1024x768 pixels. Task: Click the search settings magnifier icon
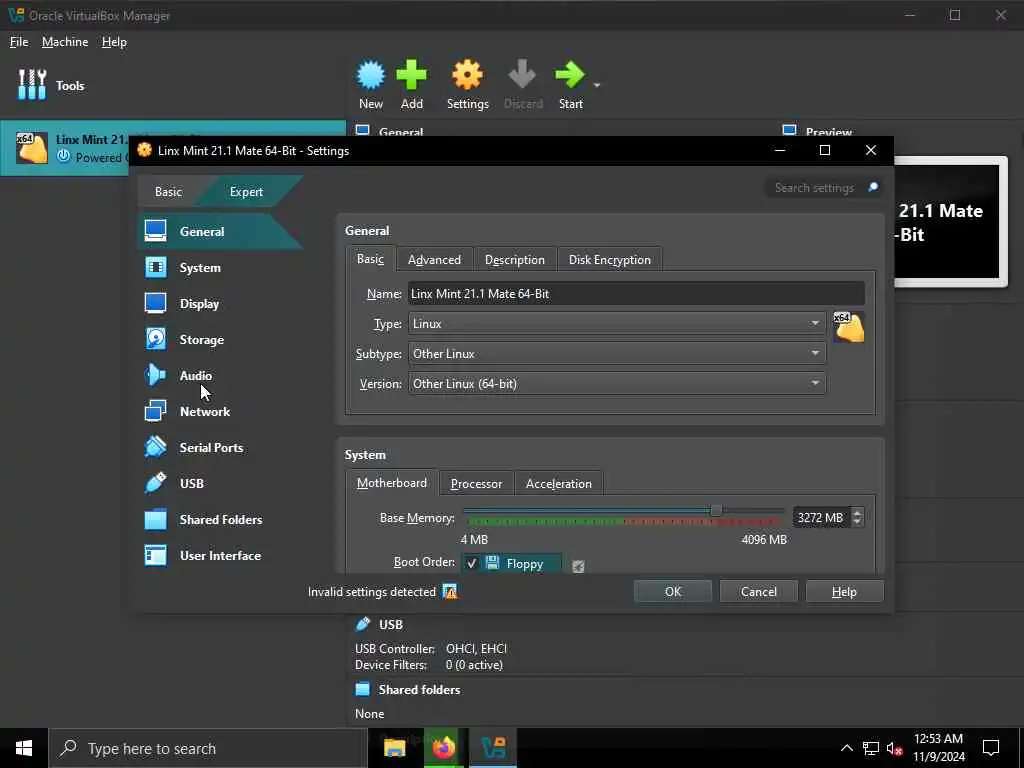pyautogui.click(x=872, y=187)
